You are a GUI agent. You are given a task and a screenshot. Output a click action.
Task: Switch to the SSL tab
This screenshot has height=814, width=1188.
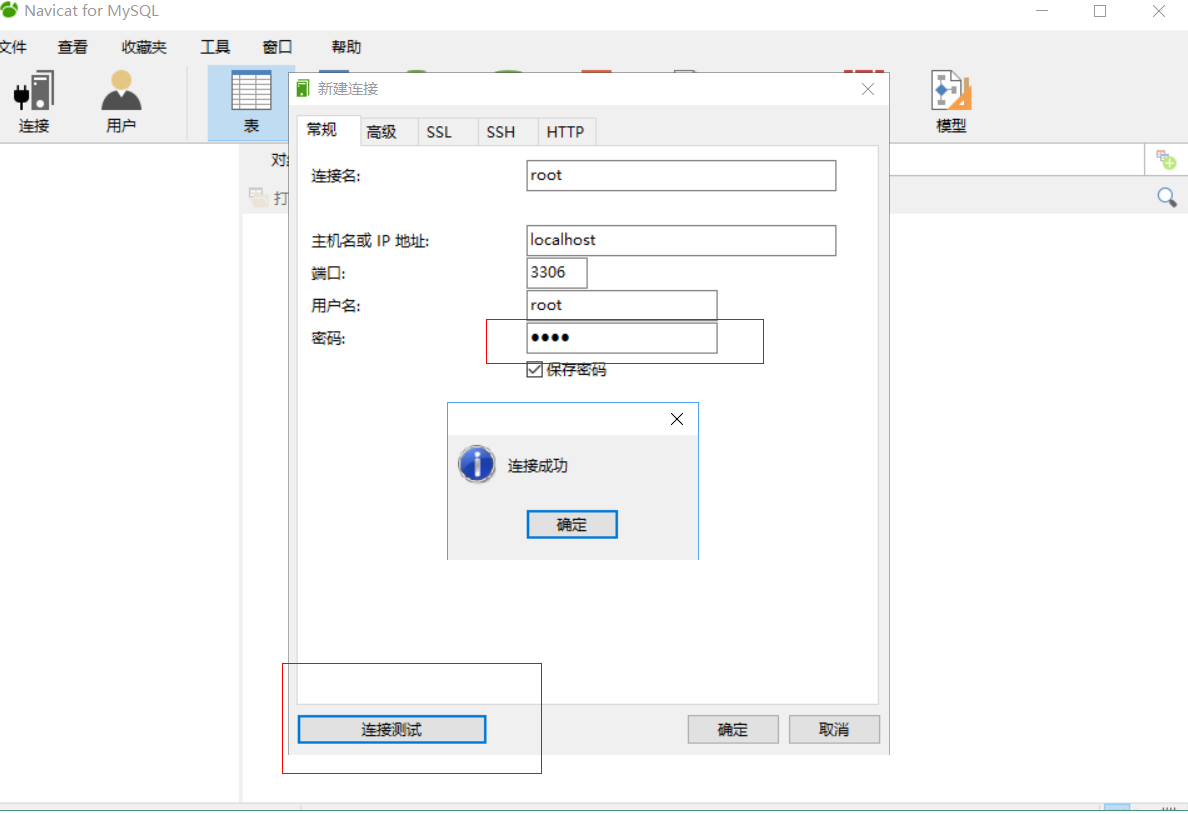tap(439, 132)
